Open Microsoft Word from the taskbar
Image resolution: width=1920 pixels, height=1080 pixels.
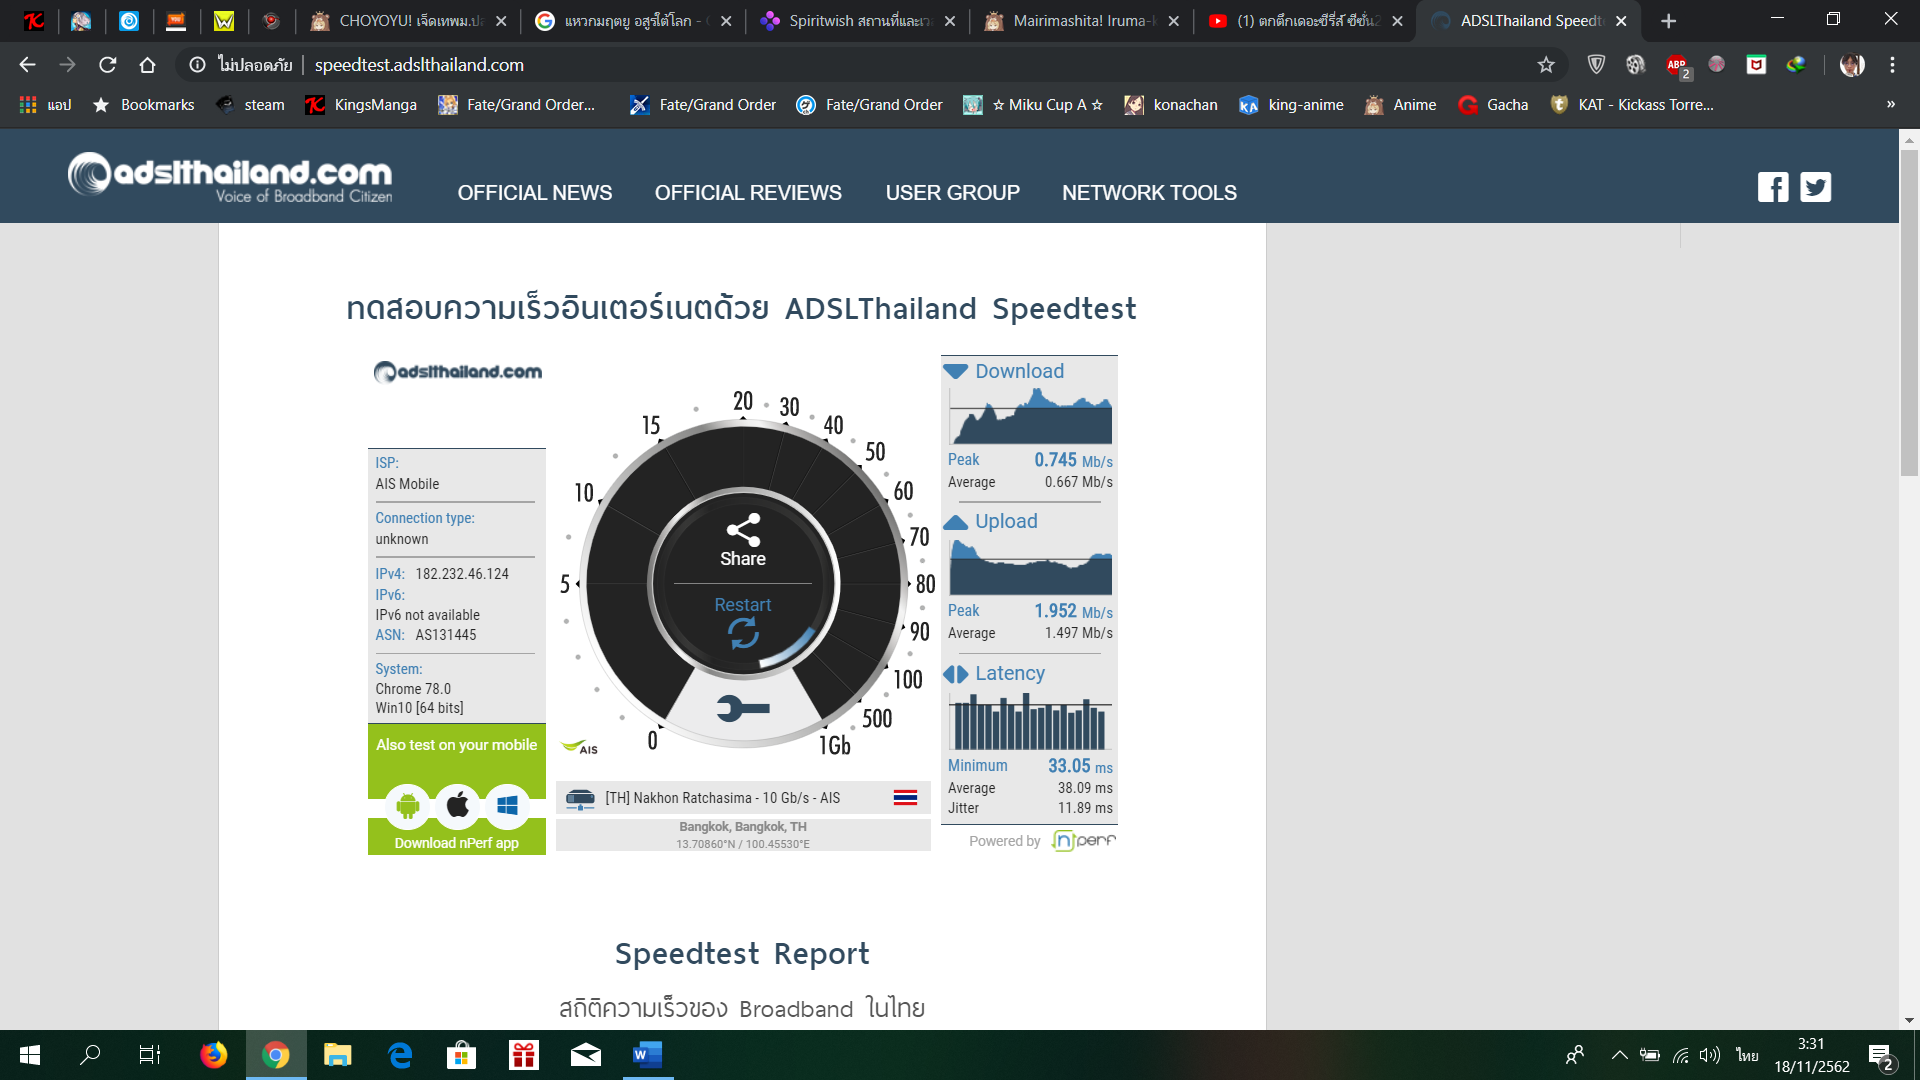648,1055
